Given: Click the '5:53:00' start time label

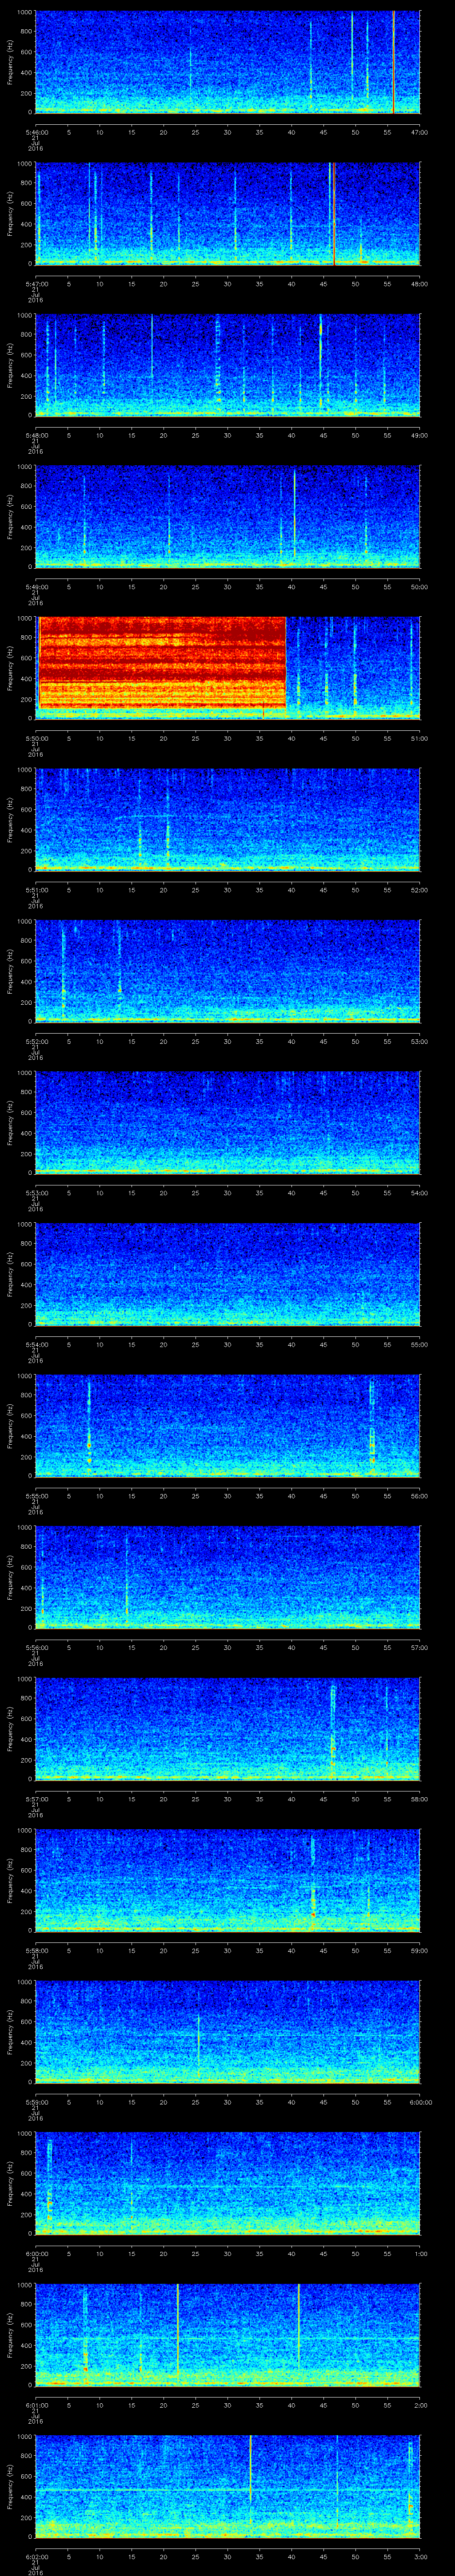Looking at the screenshot, I should tap(36, 1193).
